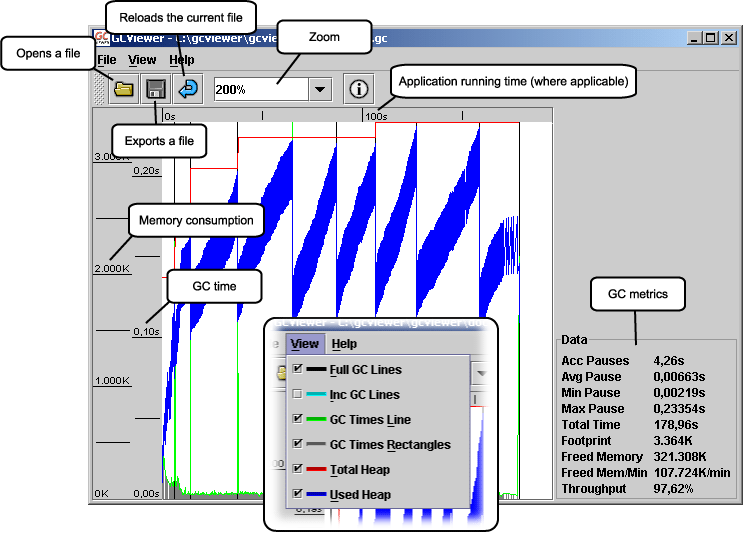The width and height of the screenshot is (743, 535).
Task: Click the blue Used Heap color swatch
Action: 316,494
